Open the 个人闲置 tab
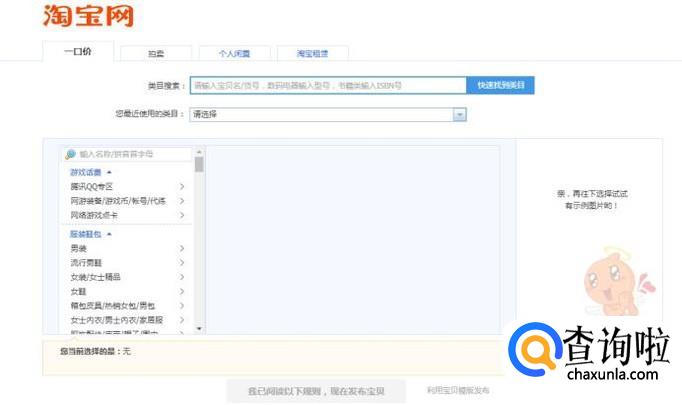The width and height of the screenshot is (682, 405). tap(234, 54)
